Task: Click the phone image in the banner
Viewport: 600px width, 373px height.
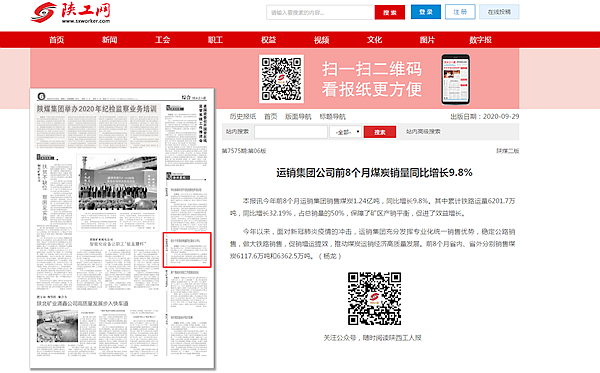Action: (455, 80)
